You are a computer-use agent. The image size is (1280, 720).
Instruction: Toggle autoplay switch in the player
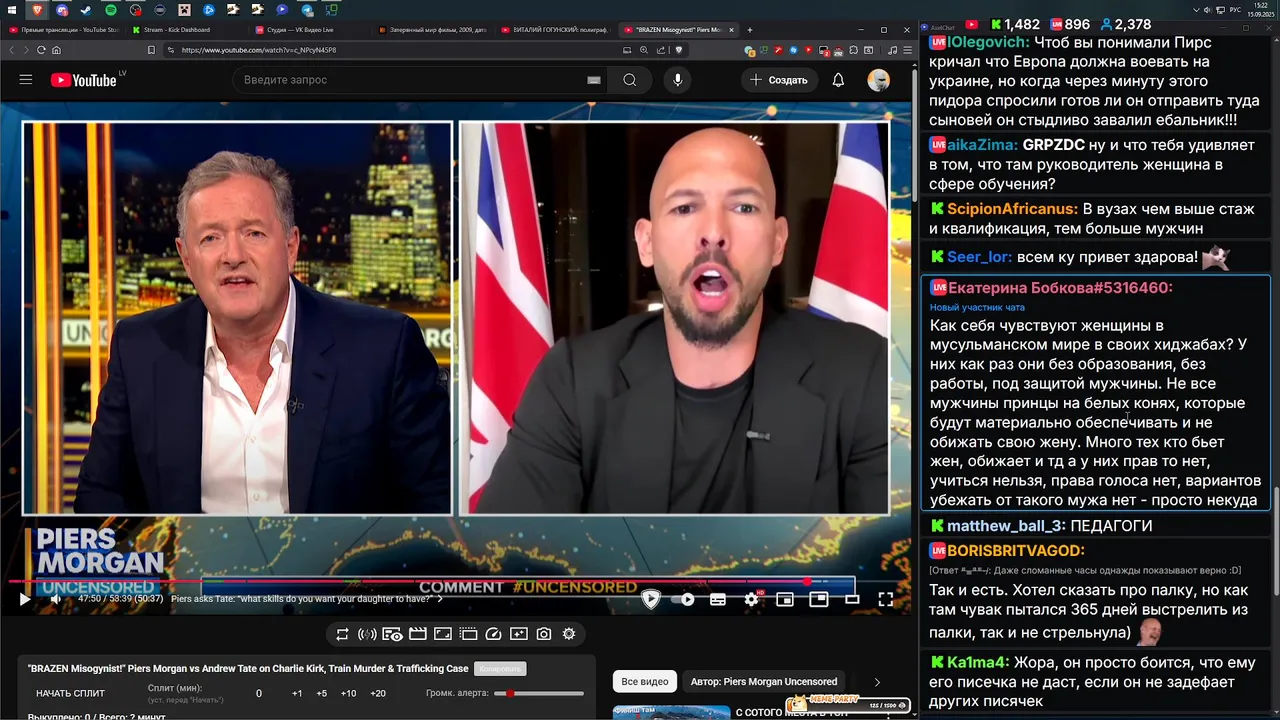(684, 599)
